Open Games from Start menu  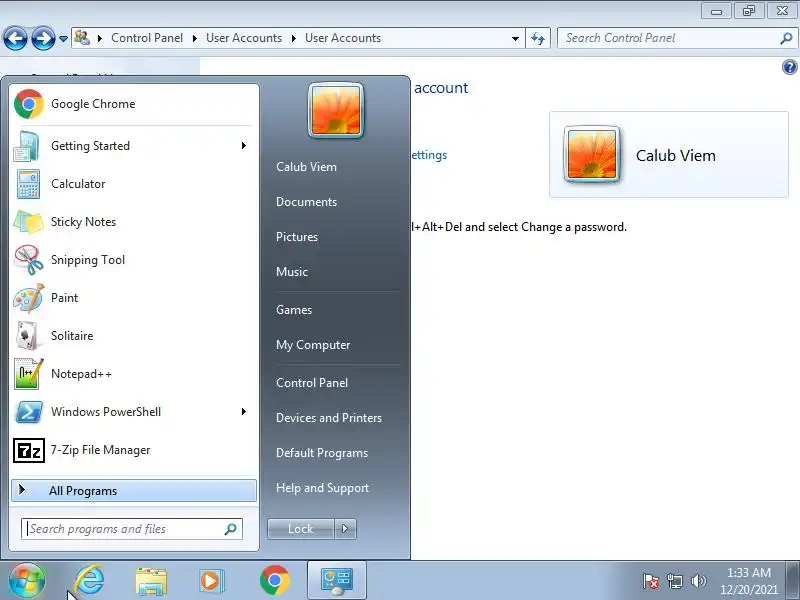click(294, 310)
